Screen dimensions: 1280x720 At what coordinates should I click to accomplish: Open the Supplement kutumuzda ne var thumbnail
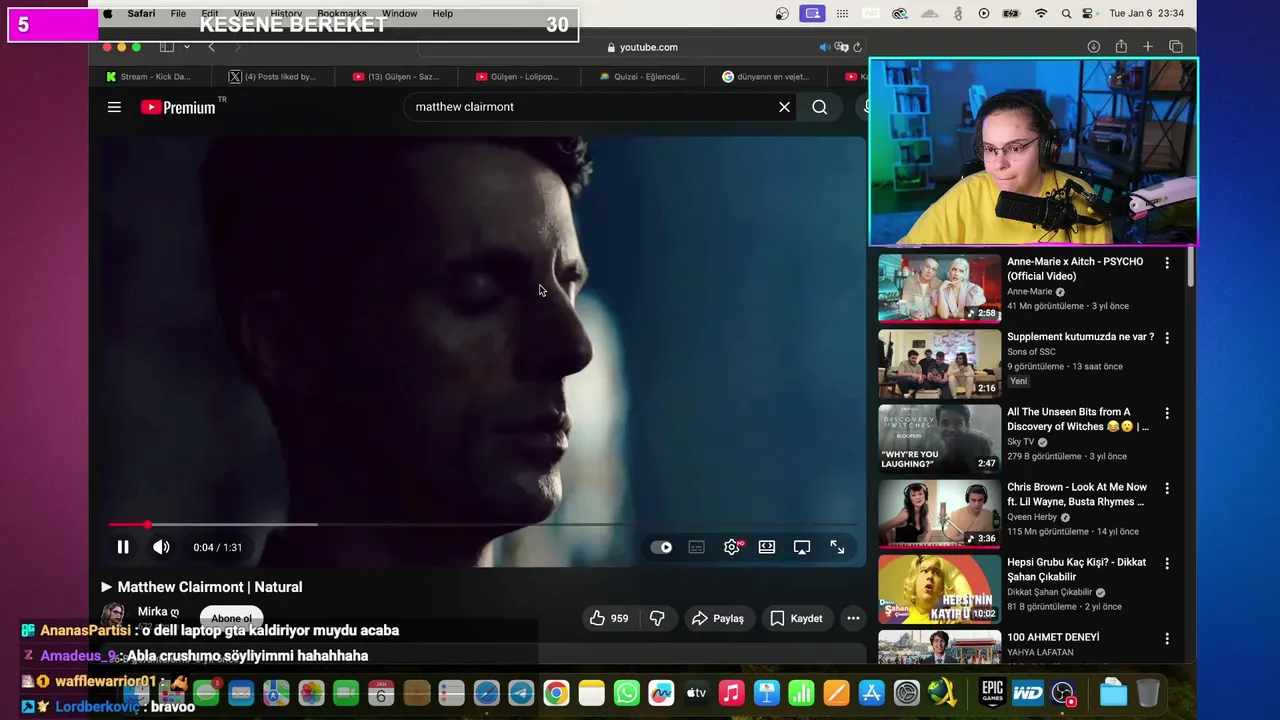coord(939,363)
